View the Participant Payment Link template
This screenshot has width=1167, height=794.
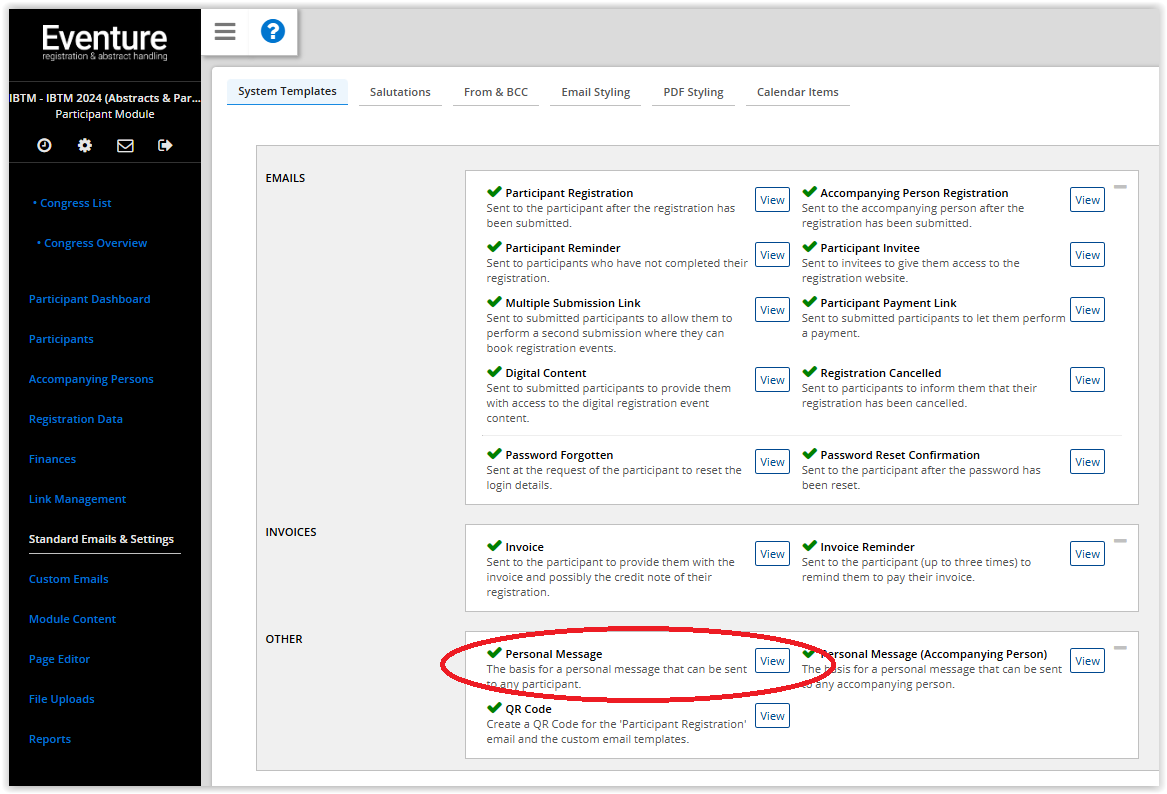click(1087, 310)
